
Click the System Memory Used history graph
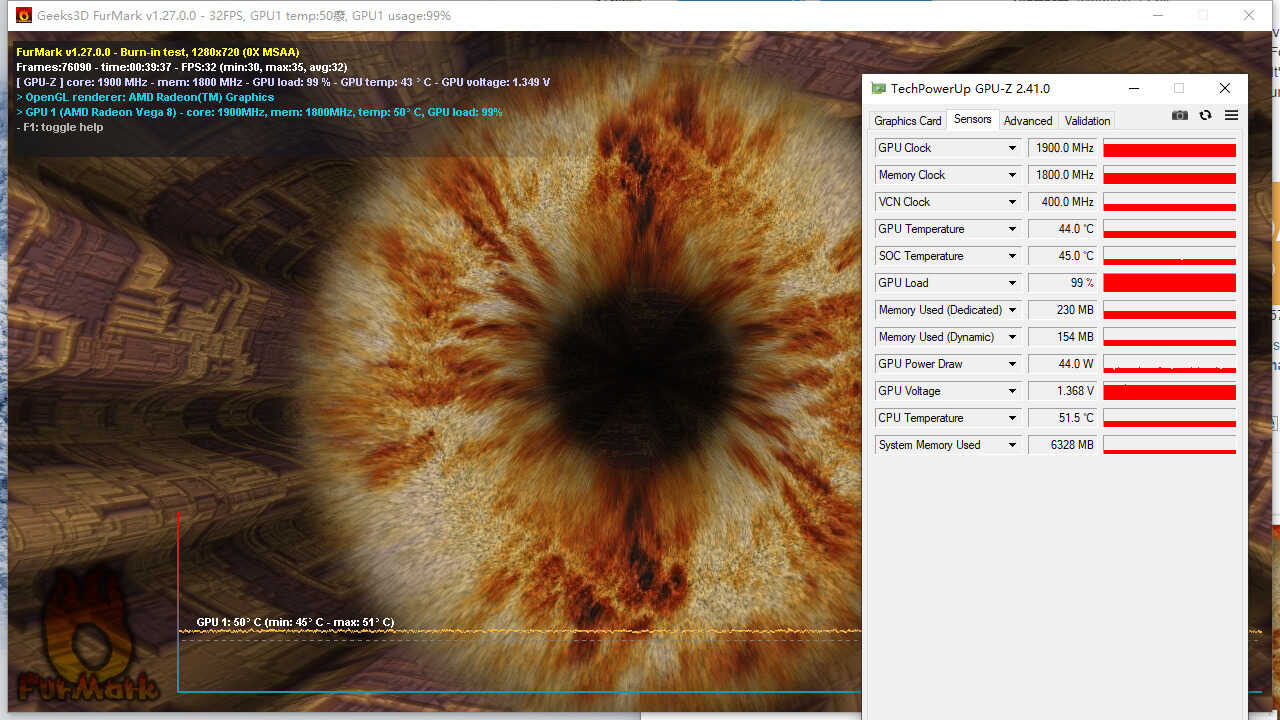click(x=1170, y=445)
